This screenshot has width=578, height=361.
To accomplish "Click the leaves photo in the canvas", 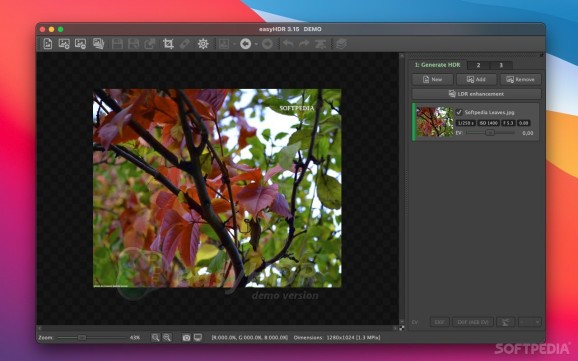I will coord(217,188).
